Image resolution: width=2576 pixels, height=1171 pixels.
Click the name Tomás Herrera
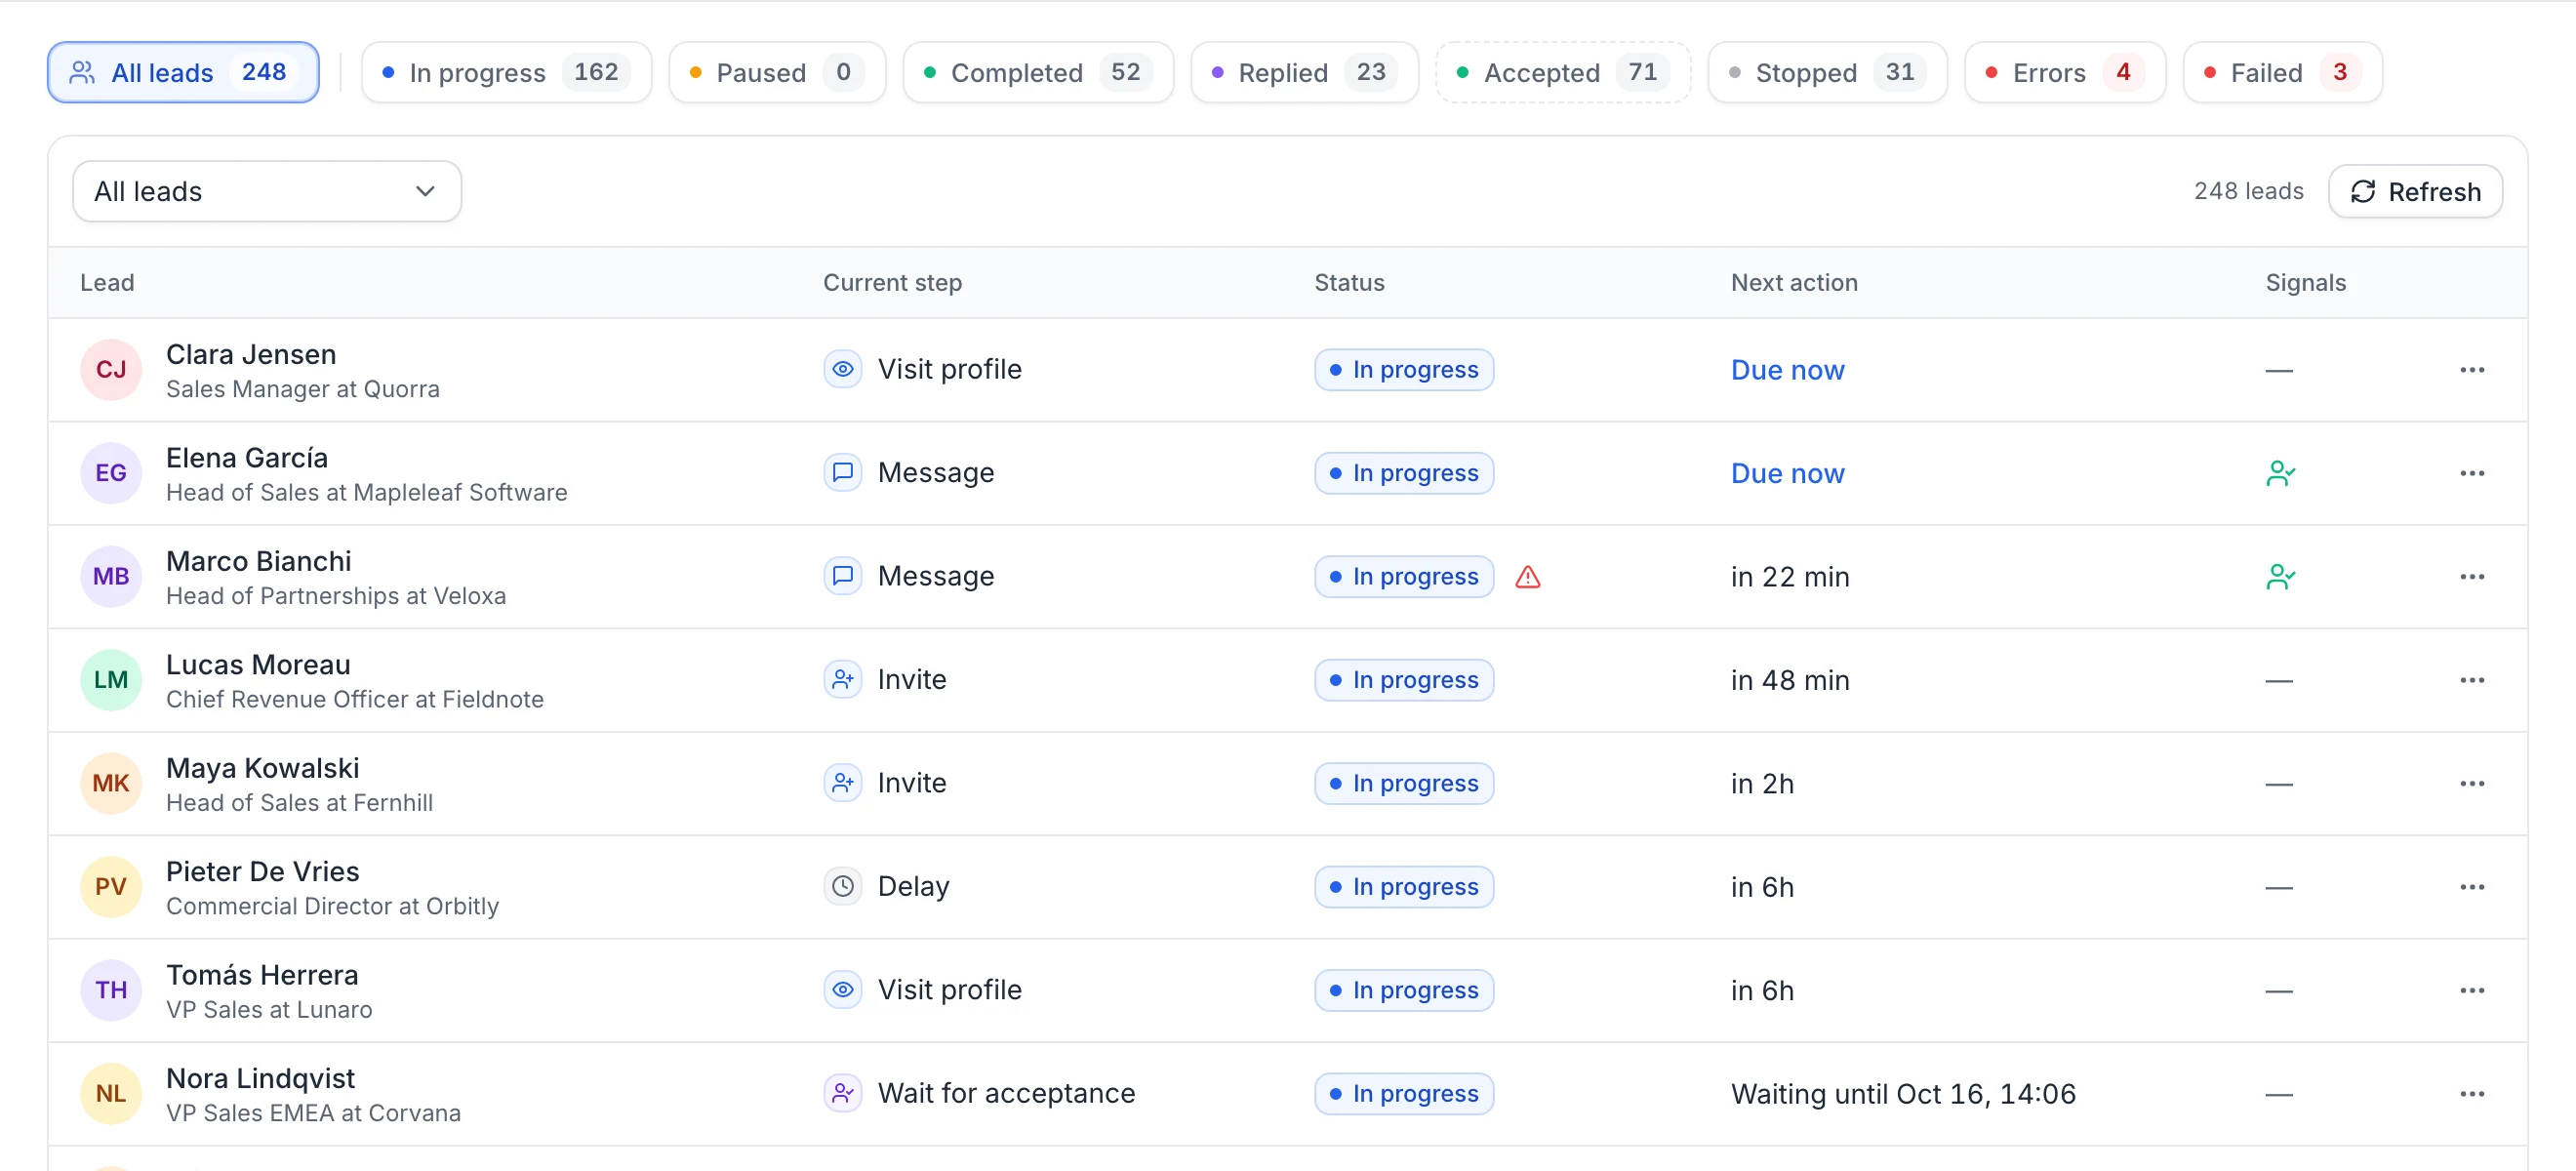(x=262, y=974)
